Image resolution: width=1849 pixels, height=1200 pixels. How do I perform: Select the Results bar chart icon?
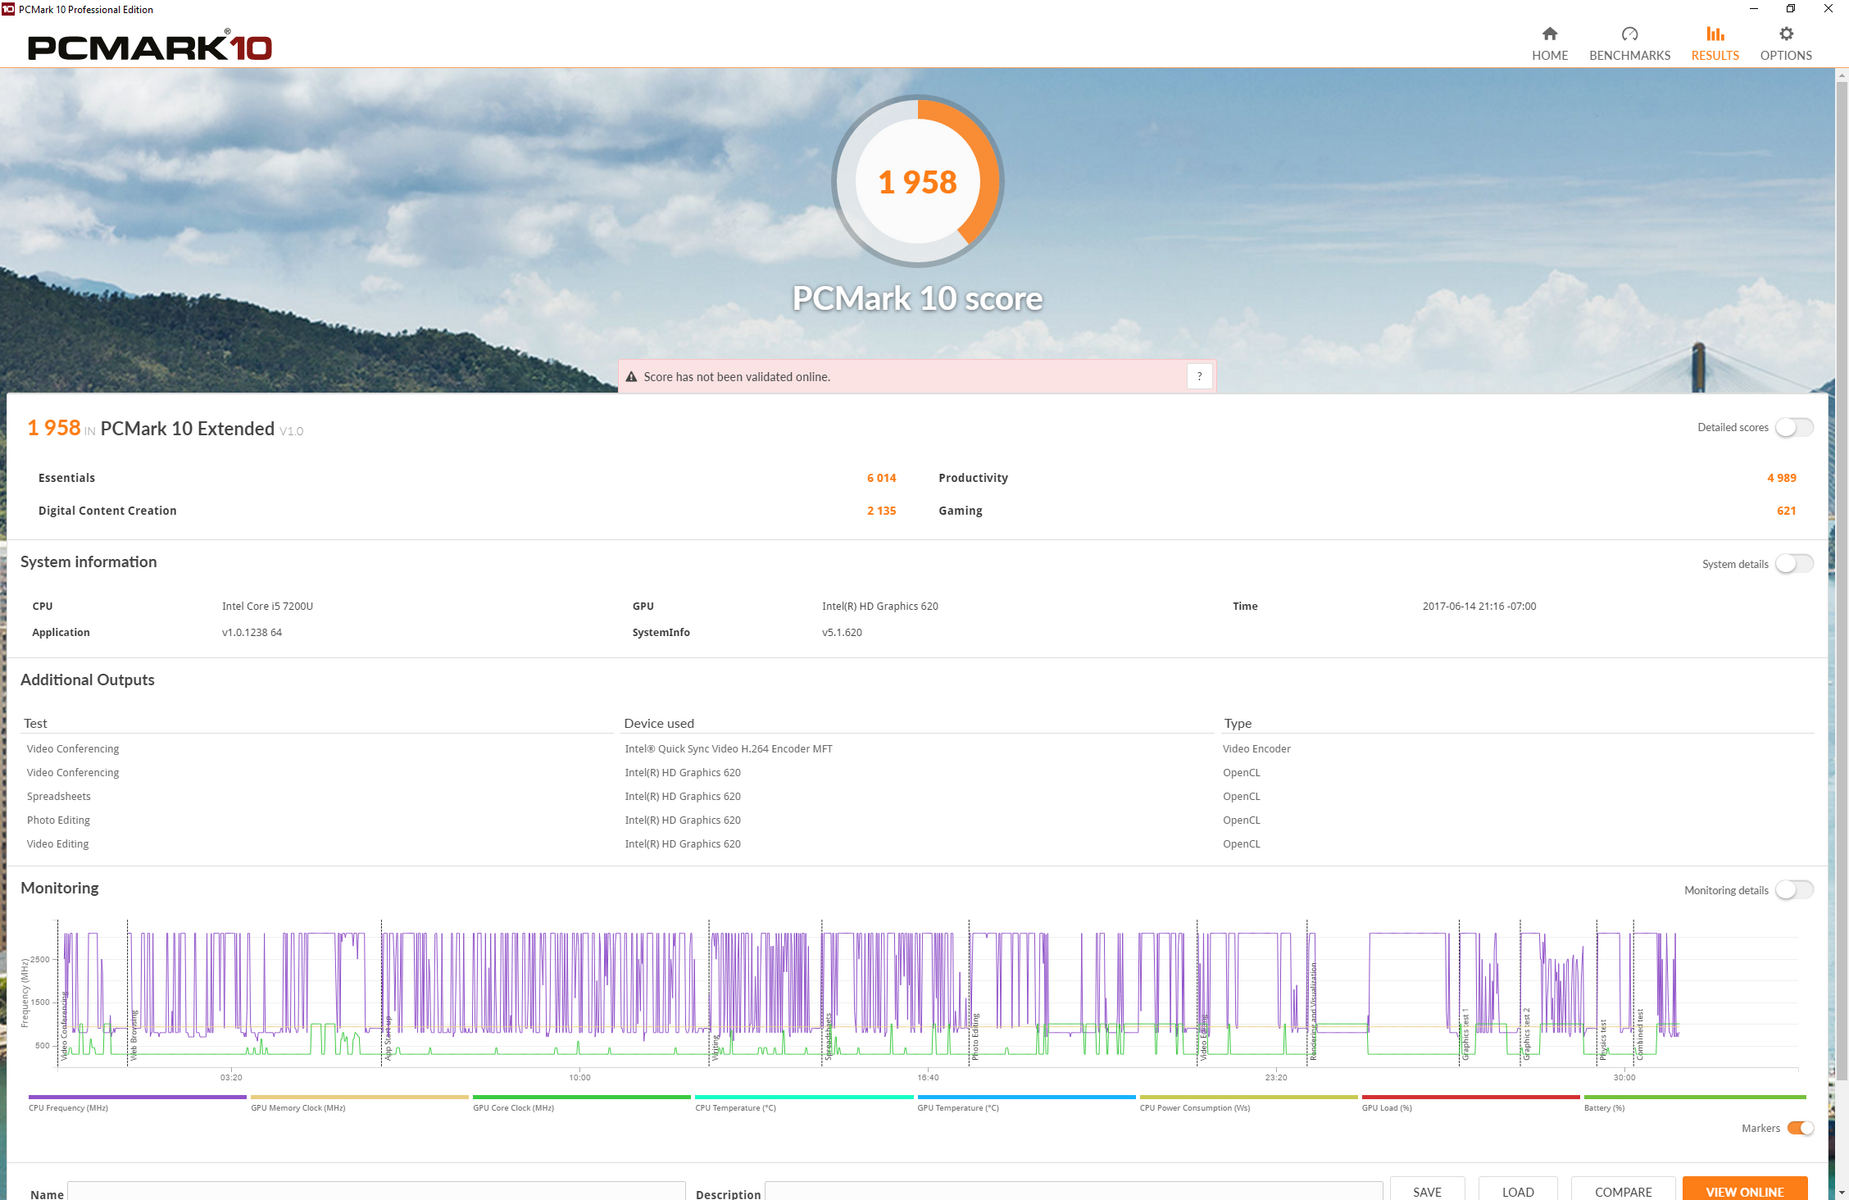[1714, 34]
